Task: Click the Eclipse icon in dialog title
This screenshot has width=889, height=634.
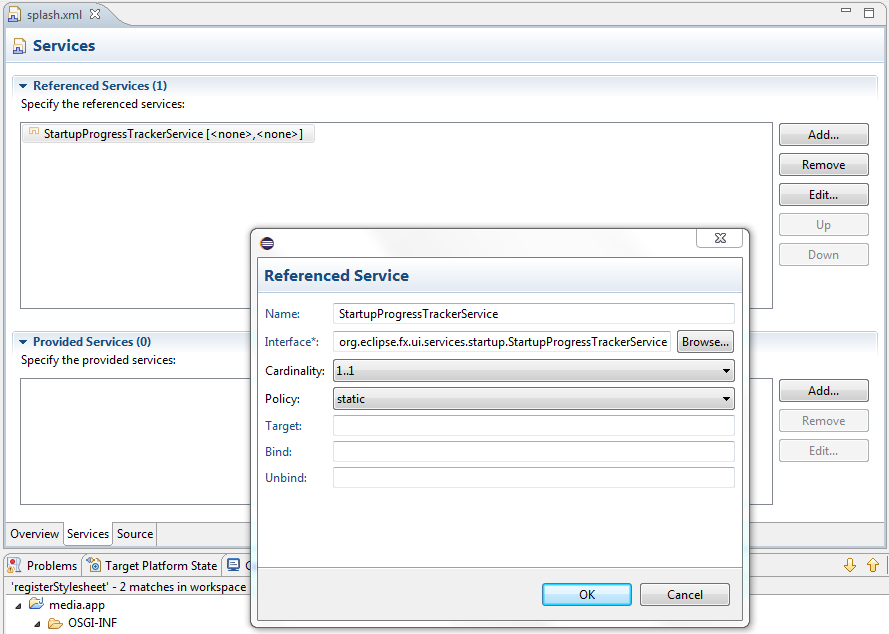Action: 267,243
